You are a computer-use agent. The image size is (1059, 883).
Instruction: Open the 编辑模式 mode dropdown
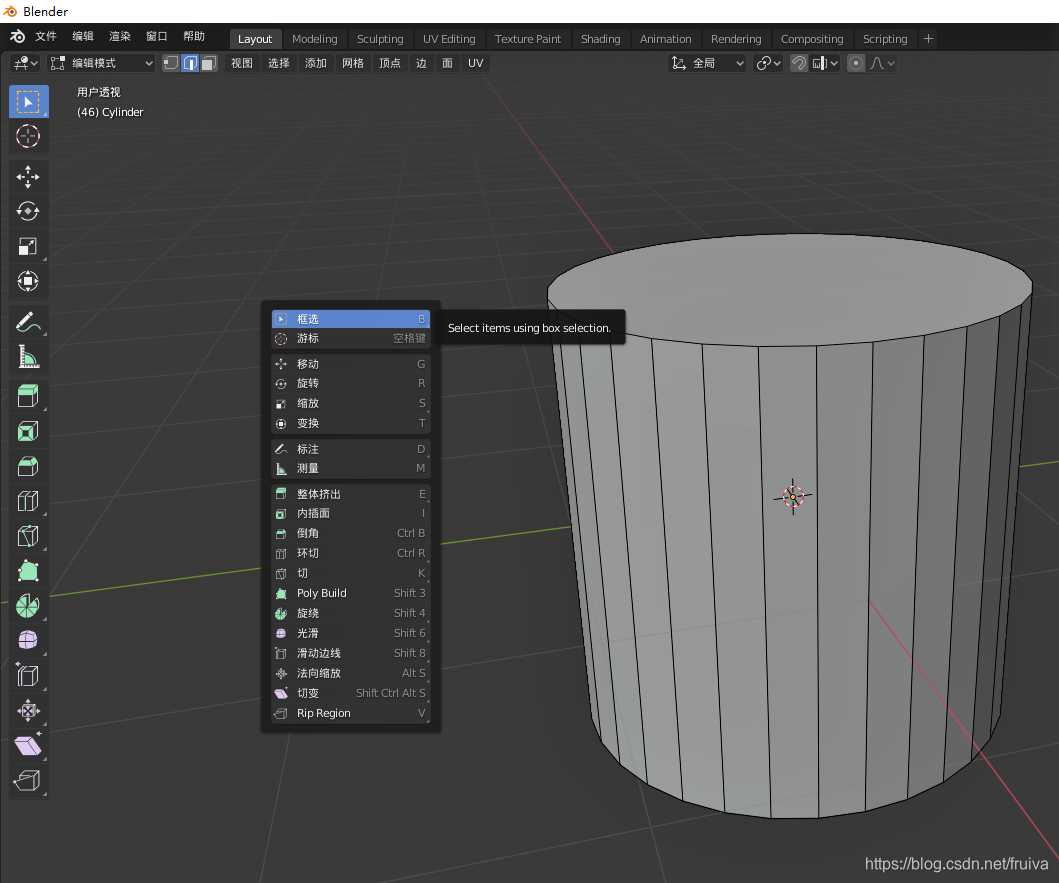[x=102, y=63]
